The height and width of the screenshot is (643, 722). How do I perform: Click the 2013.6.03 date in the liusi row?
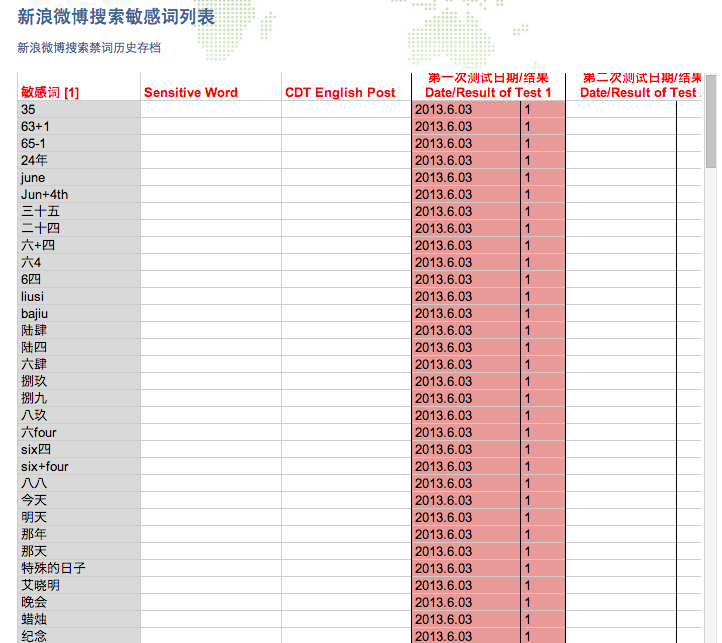443,297
